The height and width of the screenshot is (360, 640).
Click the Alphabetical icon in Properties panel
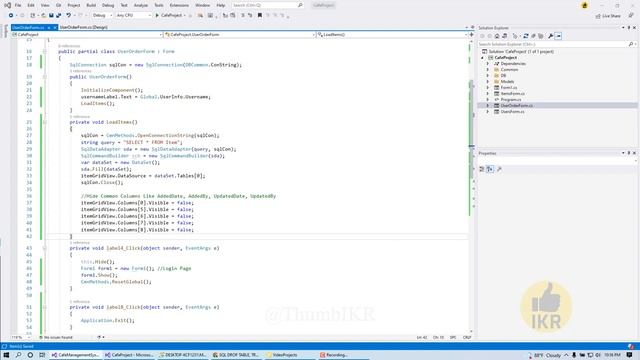tap(490, 169)
